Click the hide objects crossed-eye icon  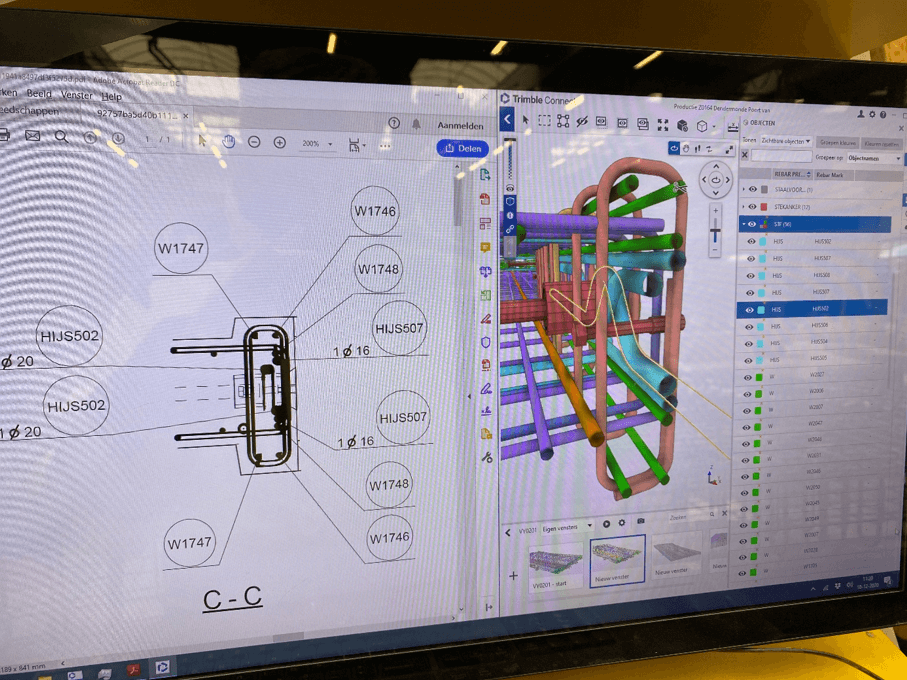582,121
